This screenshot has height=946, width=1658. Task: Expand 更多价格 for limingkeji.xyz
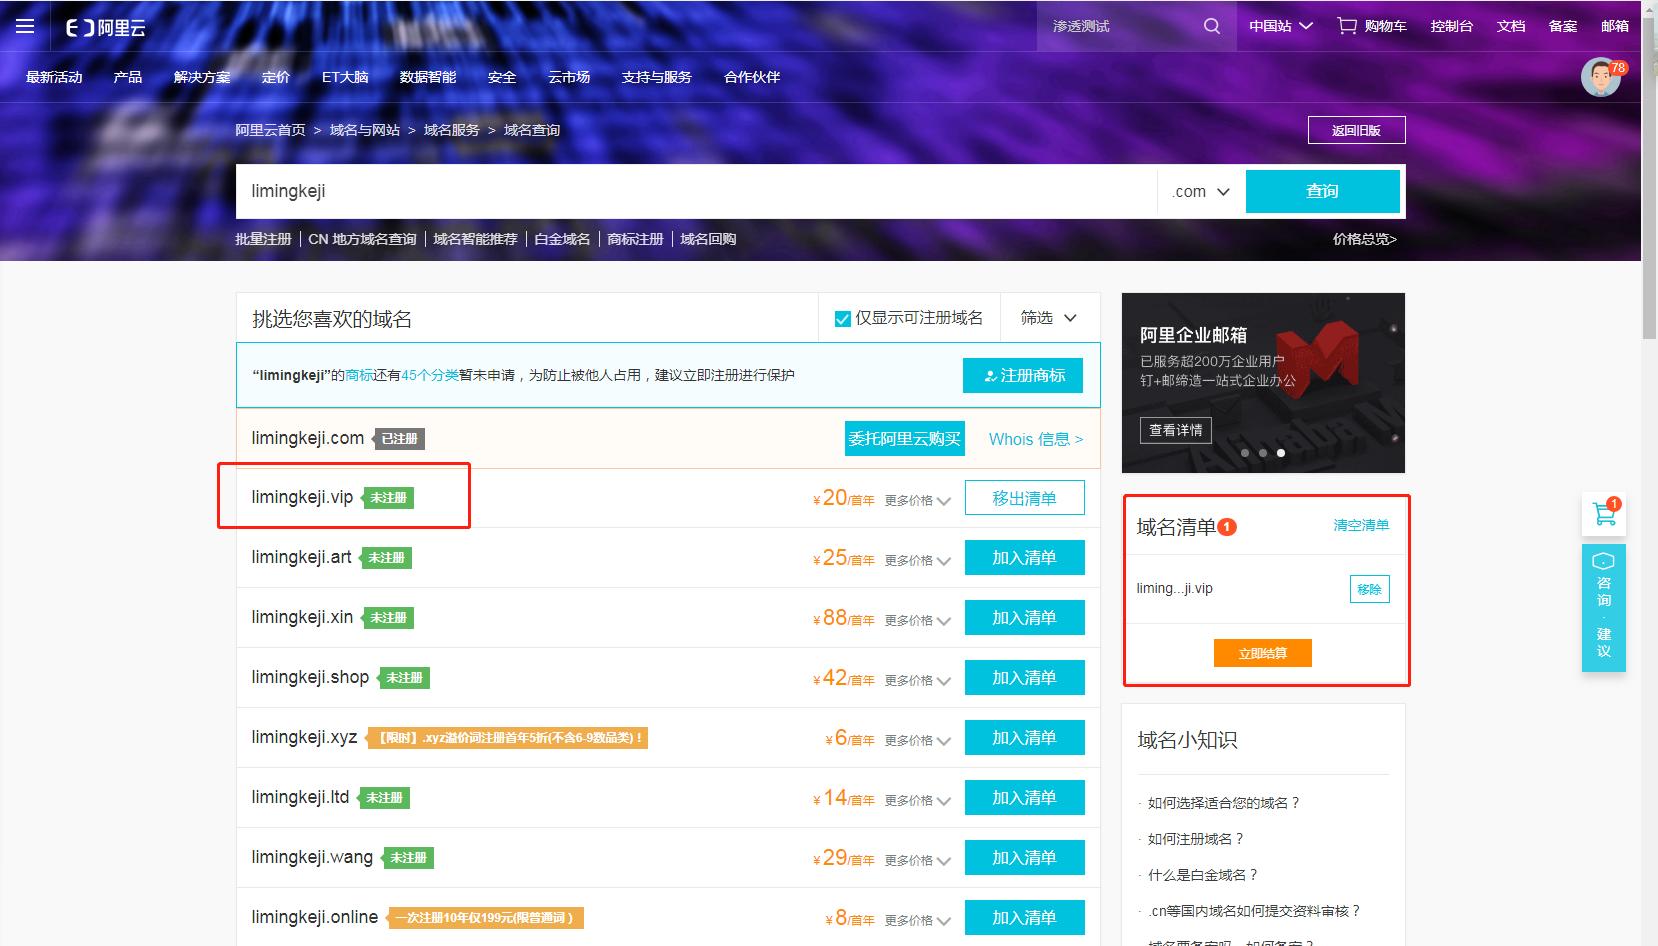[x=911, y=740]
